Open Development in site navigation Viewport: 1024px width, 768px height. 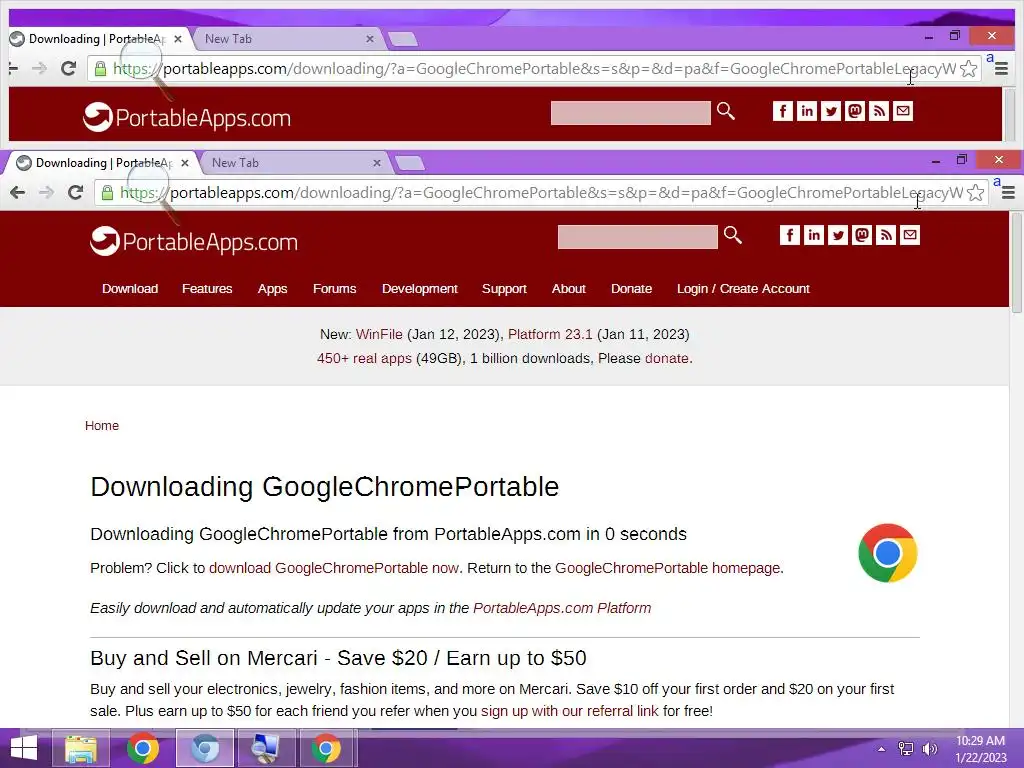(x=420, y=289)
